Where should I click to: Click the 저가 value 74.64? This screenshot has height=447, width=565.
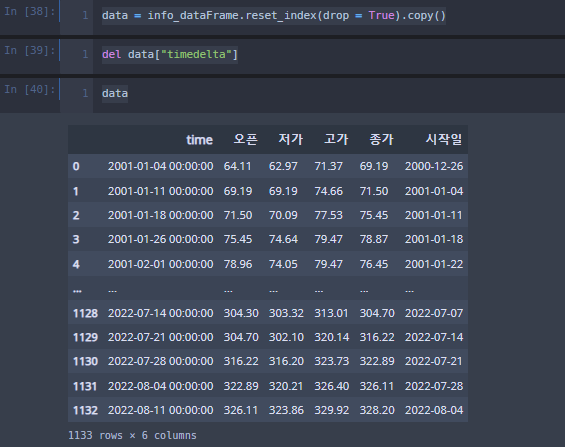coord(283,240)
